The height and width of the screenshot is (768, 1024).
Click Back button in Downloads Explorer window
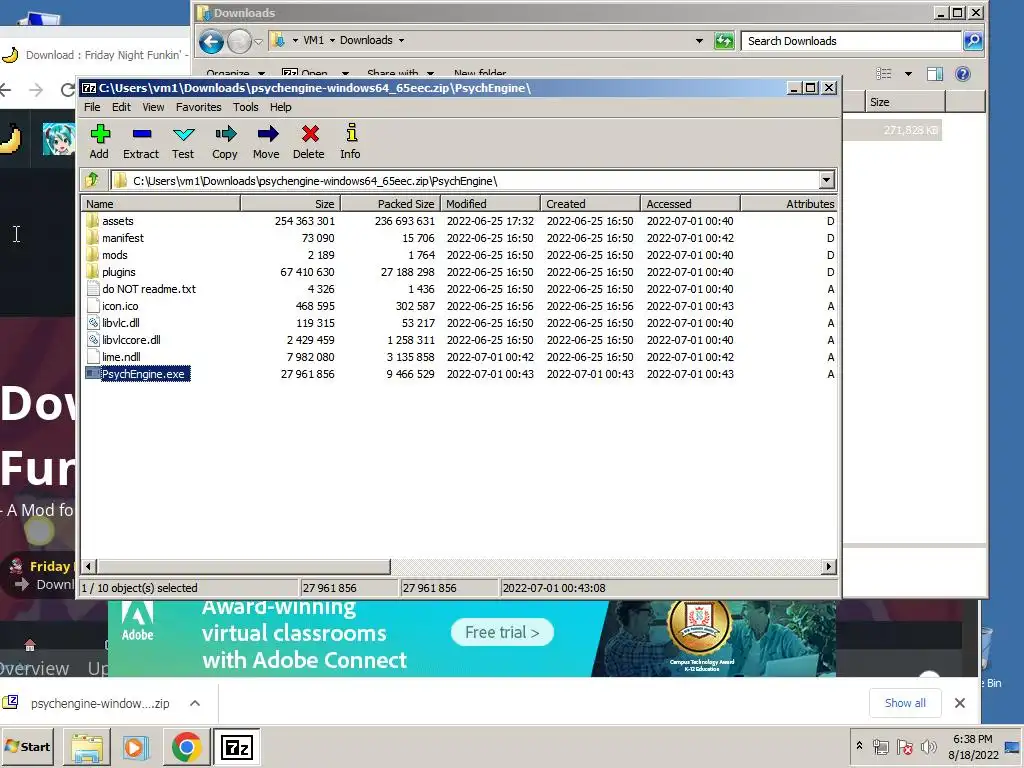(212, 42)
